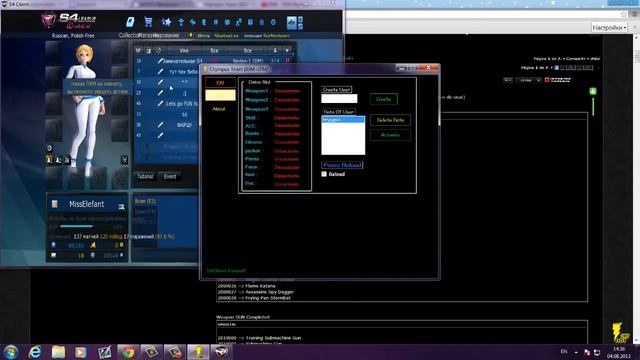This screenshot has width=640, height=360.
Task: Open the card collection icon in S4 toolbar
Action: [x=130, y=22]
